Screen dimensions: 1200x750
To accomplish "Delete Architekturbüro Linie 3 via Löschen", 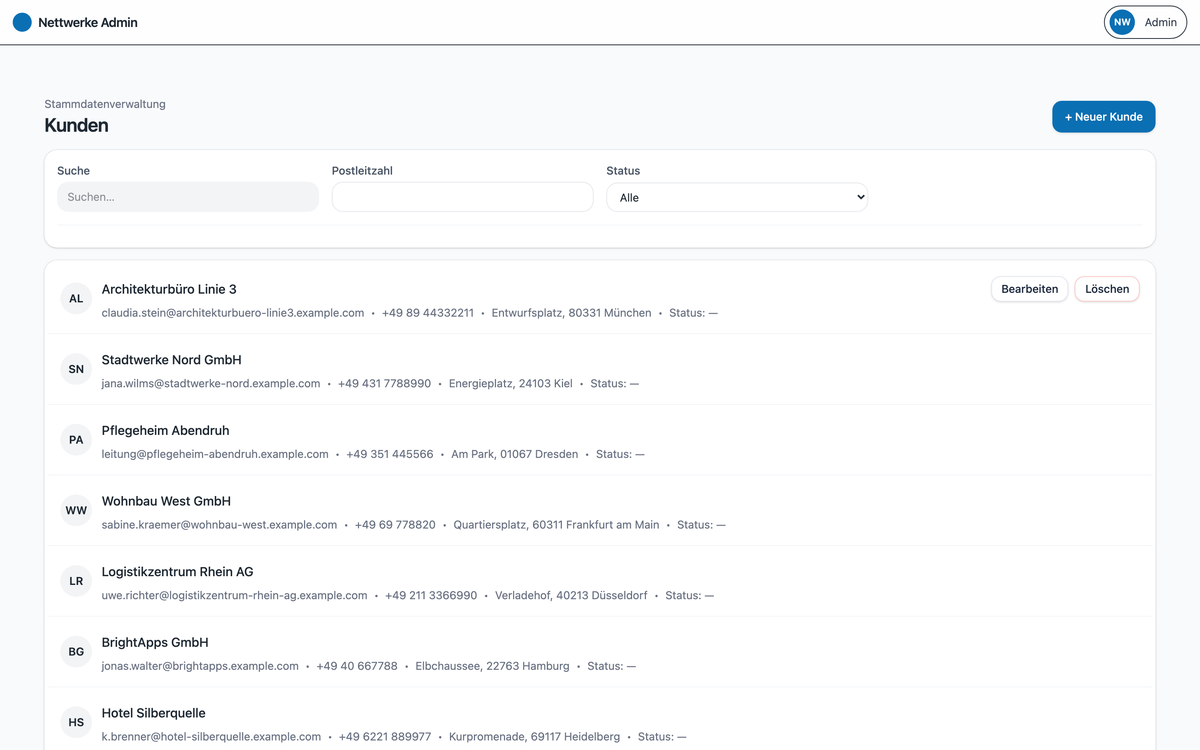I will coord(1107,289).
